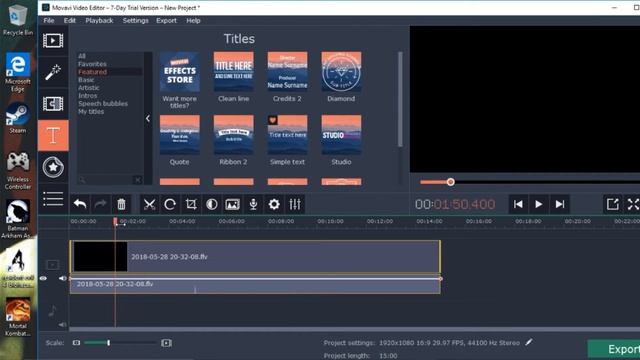Select the video clip 2018-05-28 20-32-08.flv
The image size is (640, 360).
pos(255,257)
